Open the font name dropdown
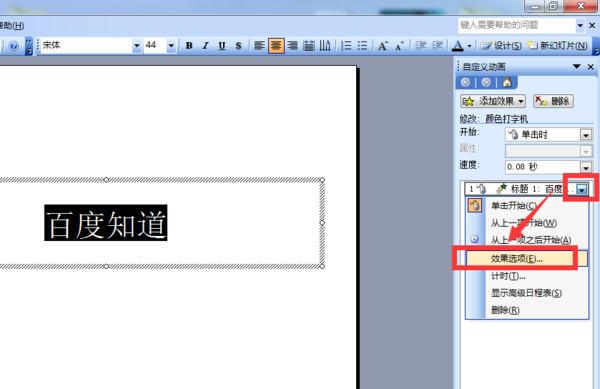This screenshot has height=389, width=600. tap(137, 46)
